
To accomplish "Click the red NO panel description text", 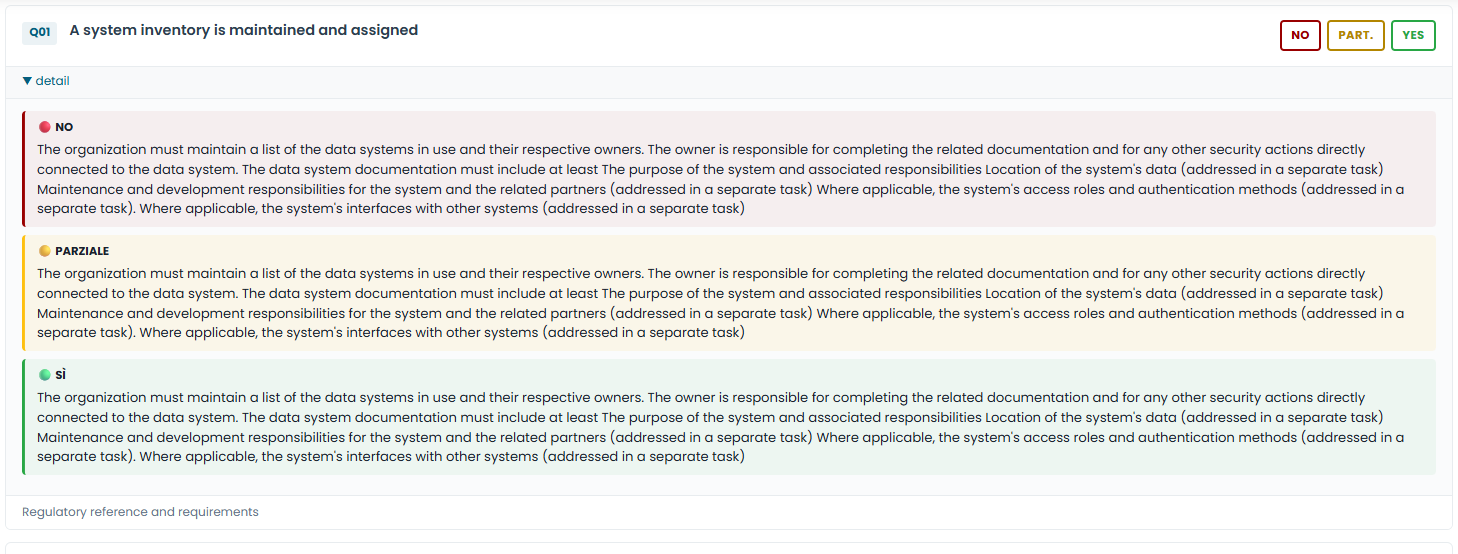I will point(720,180).
